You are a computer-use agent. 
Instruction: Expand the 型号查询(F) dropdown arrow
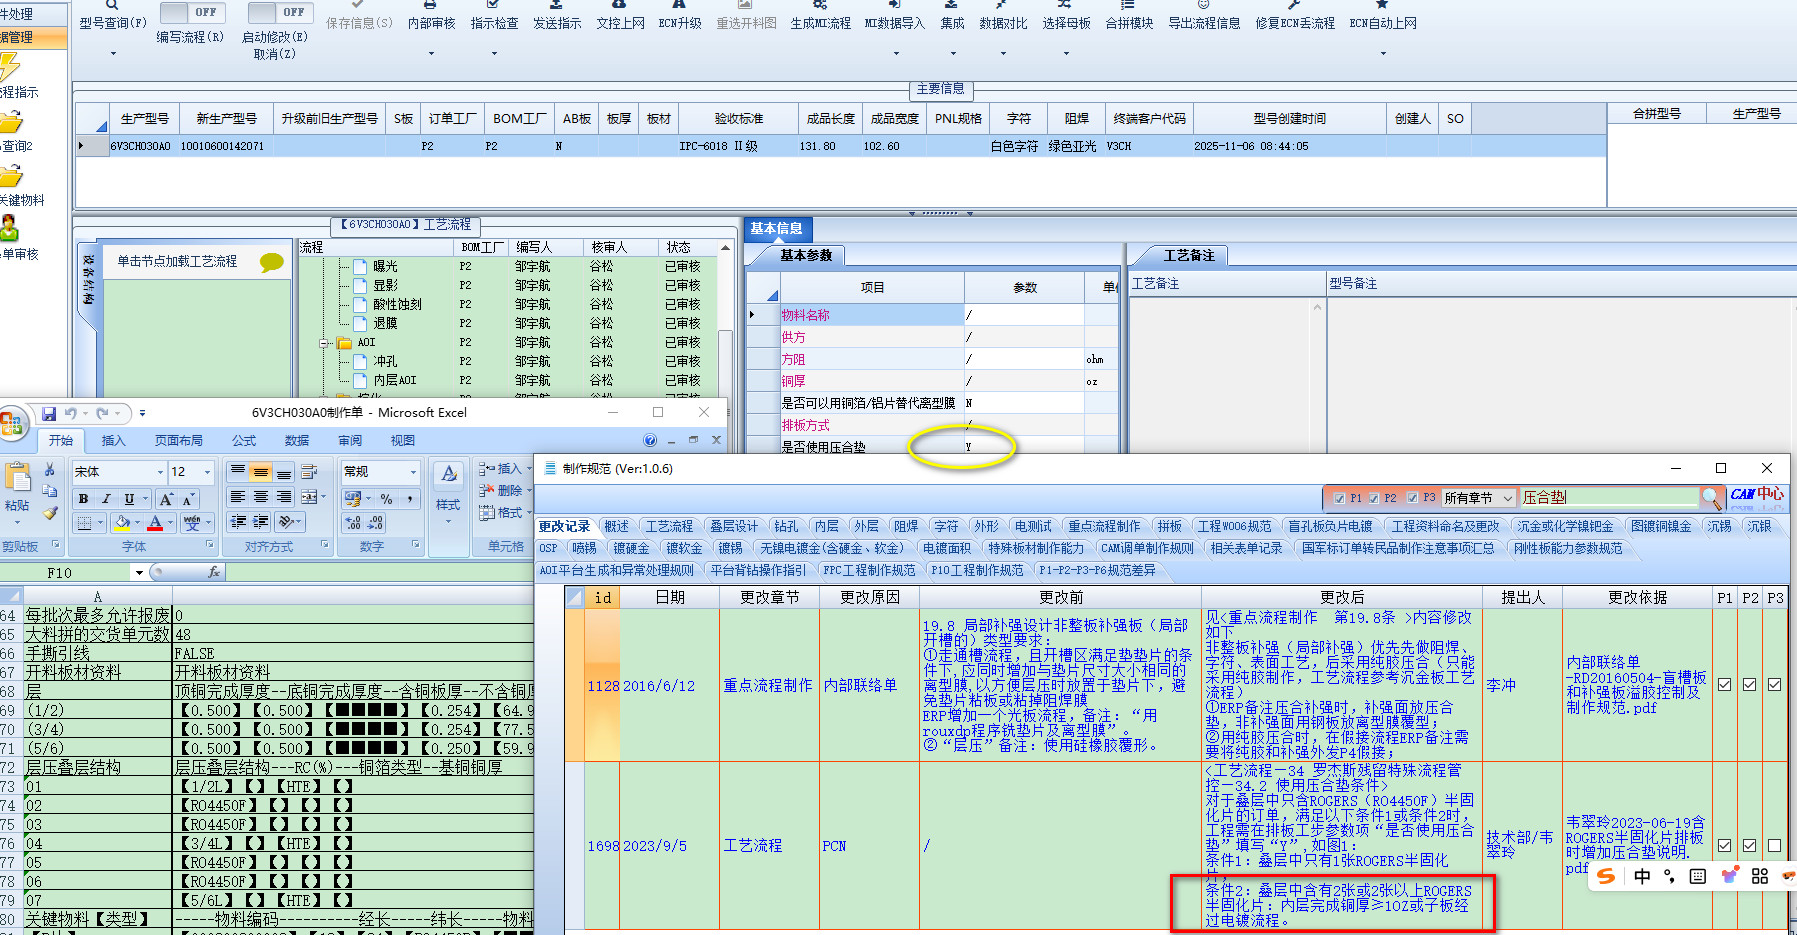[x=112, y=52]
